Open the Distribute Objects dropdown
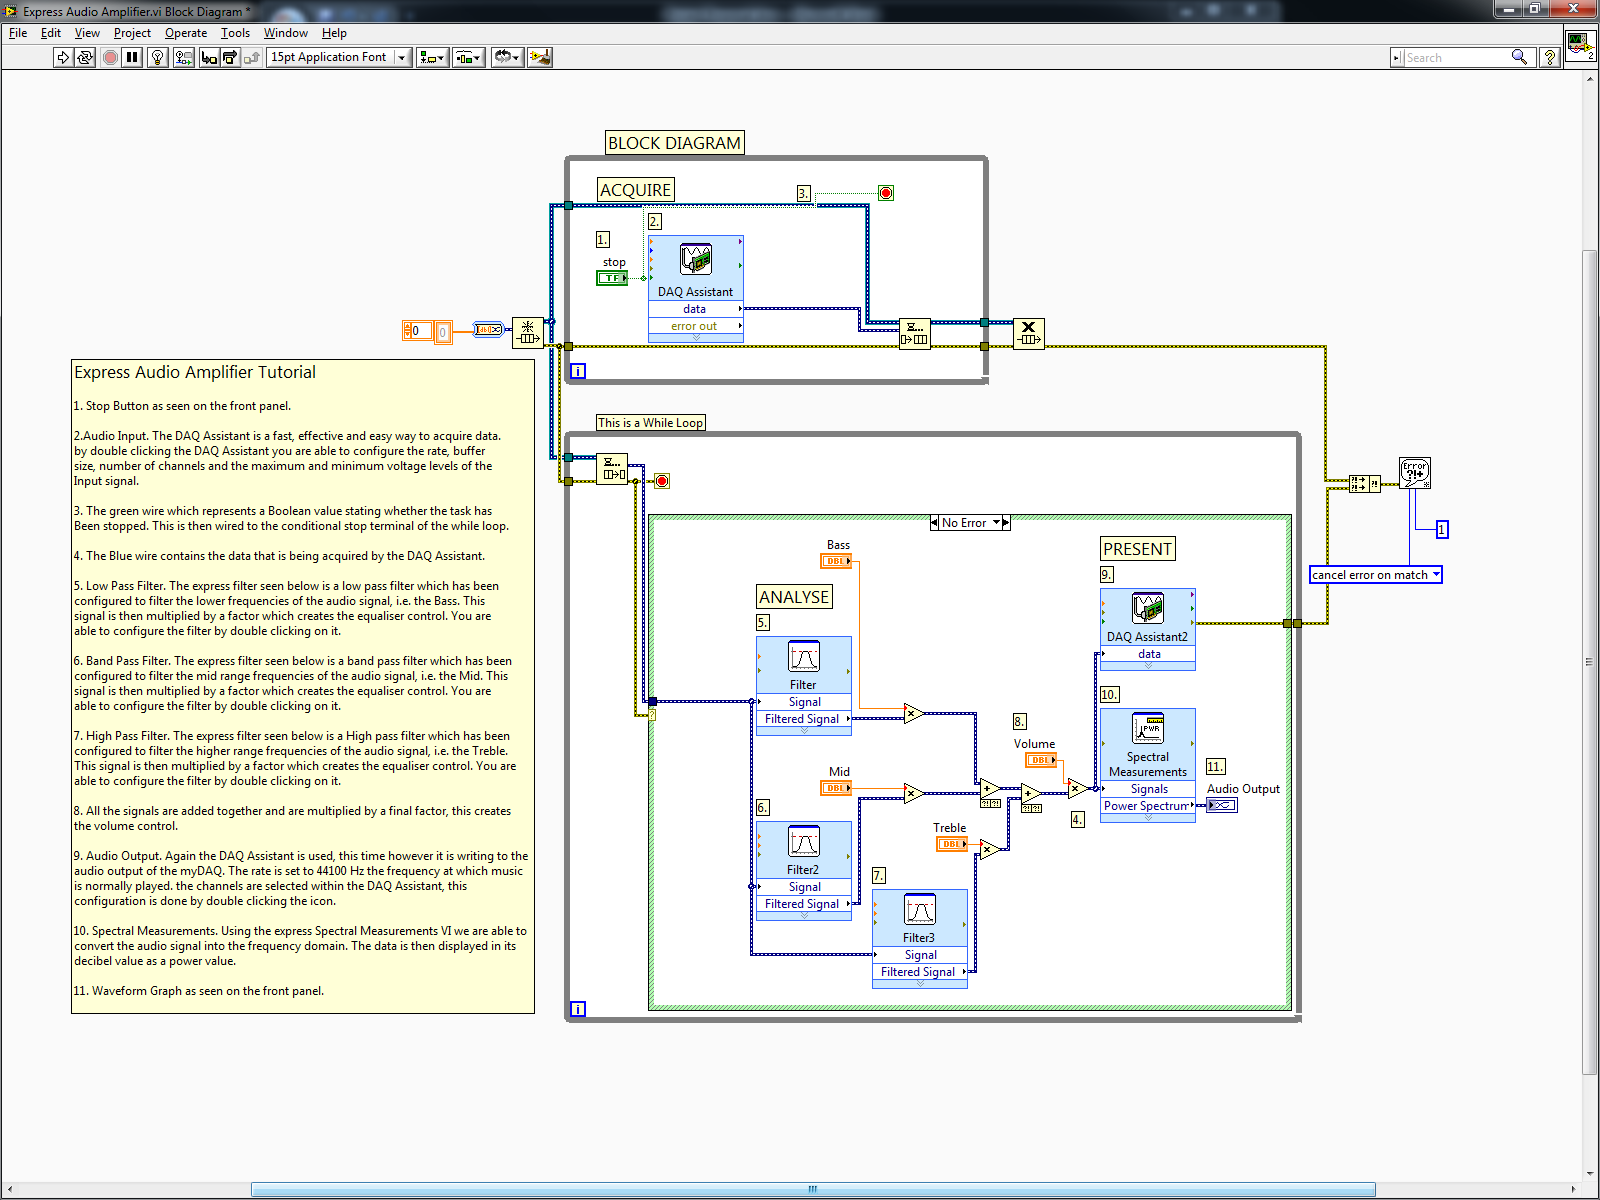The image size is (1600, 1200). (x=468, y=57)
